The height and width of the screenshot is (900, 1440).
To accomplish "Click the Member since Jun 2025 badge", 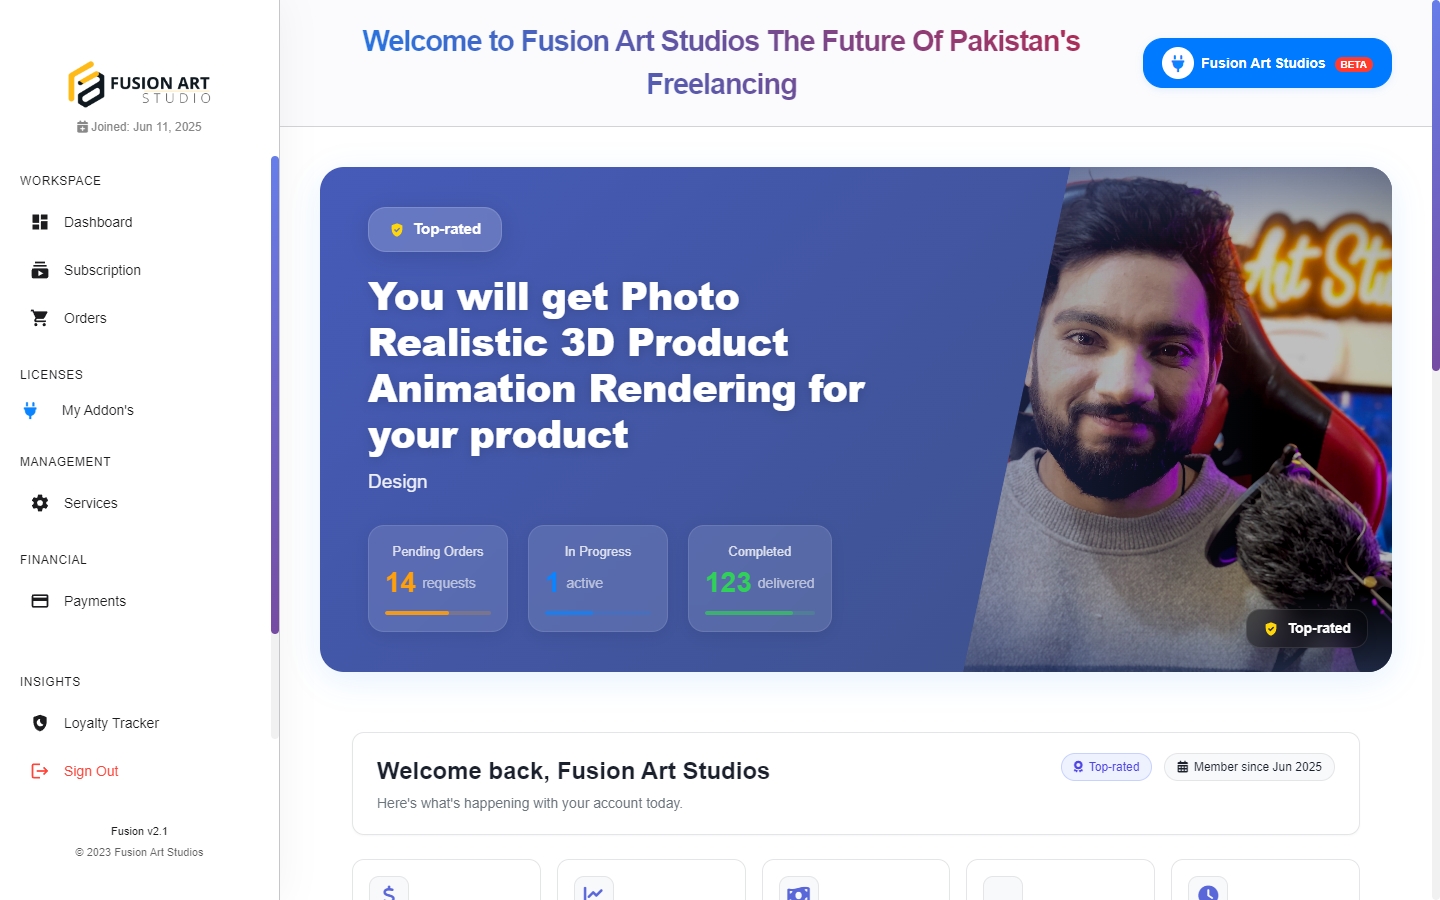I will click(x=1249, y=767).
